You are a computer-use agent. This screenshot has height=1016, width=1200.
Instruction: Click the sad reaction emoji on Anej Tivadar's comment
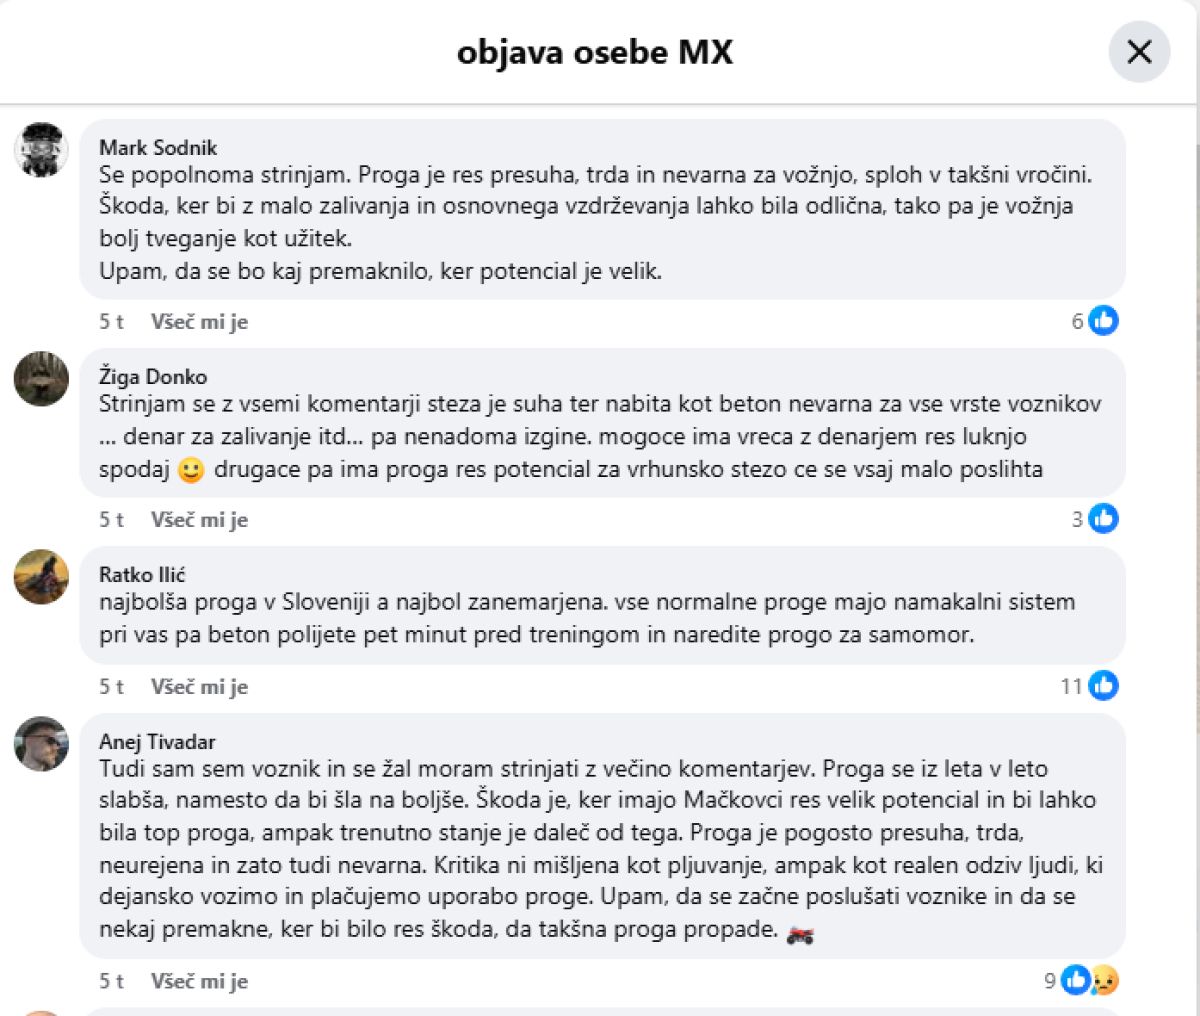pos(1103,980)
